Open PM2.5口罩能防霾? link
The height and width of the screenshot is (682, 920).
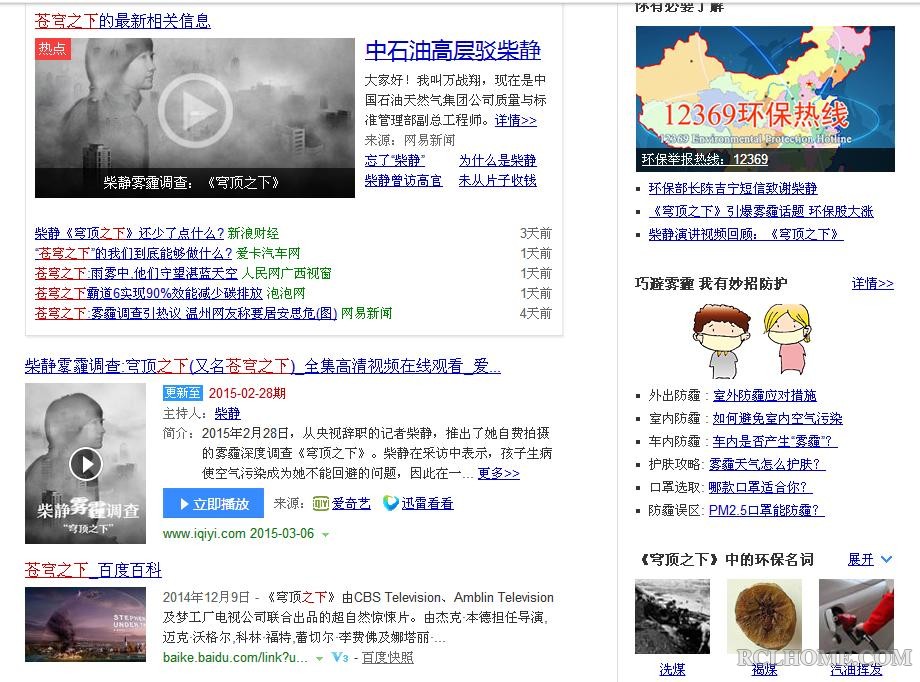click(x=766, y=510)
